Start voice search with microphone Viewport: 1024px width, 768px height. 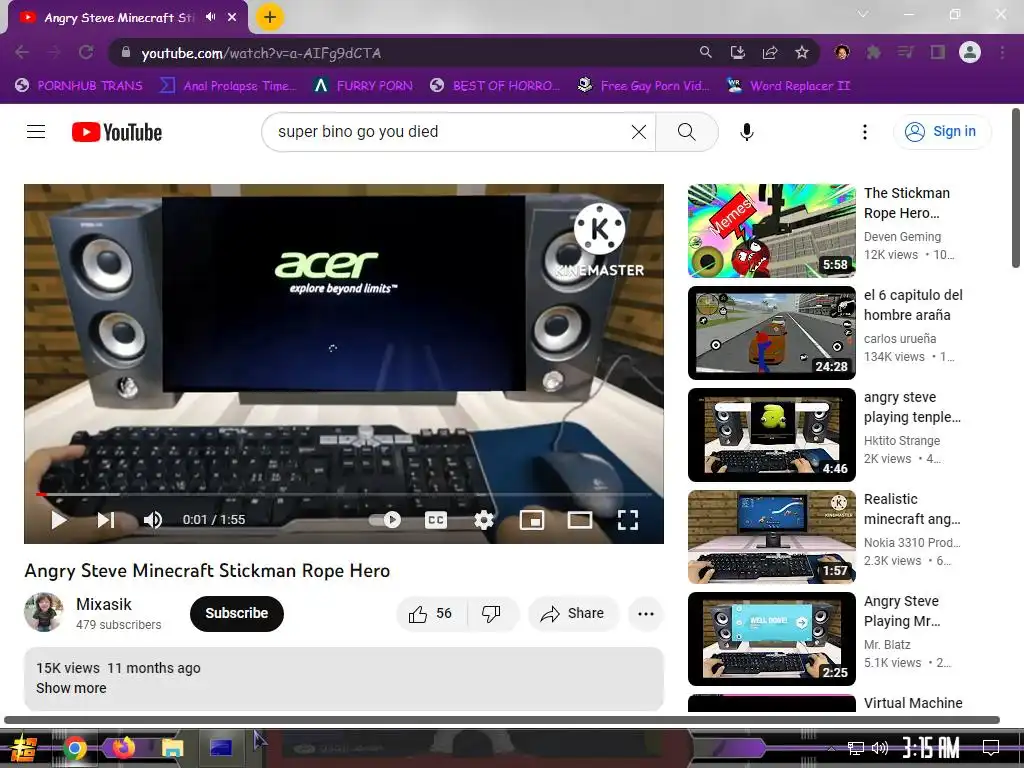pos(746,132)
